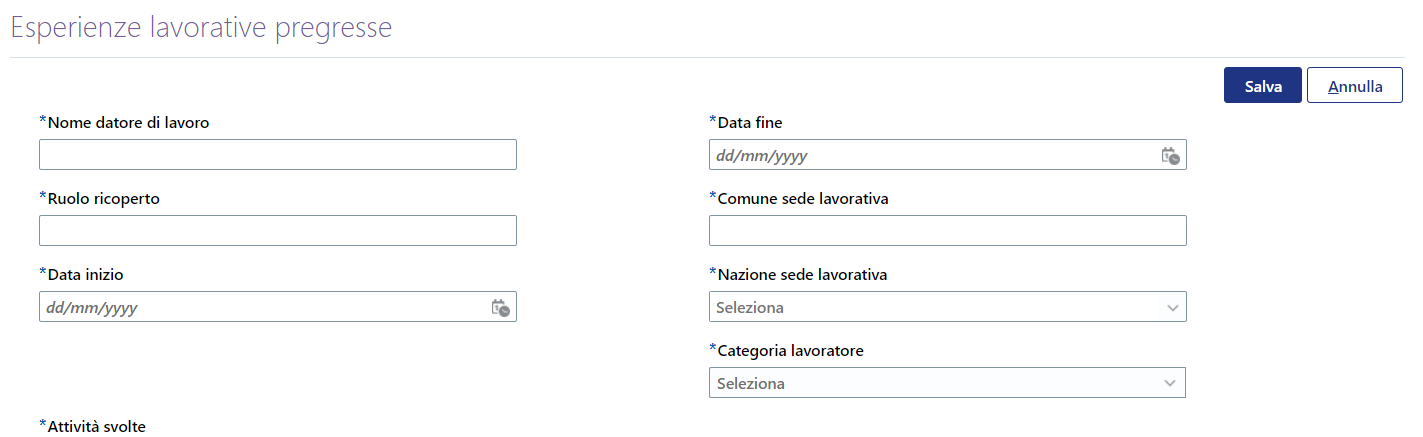
Task: Select the Data inizio date text box
Action: [x=278, y=307]
